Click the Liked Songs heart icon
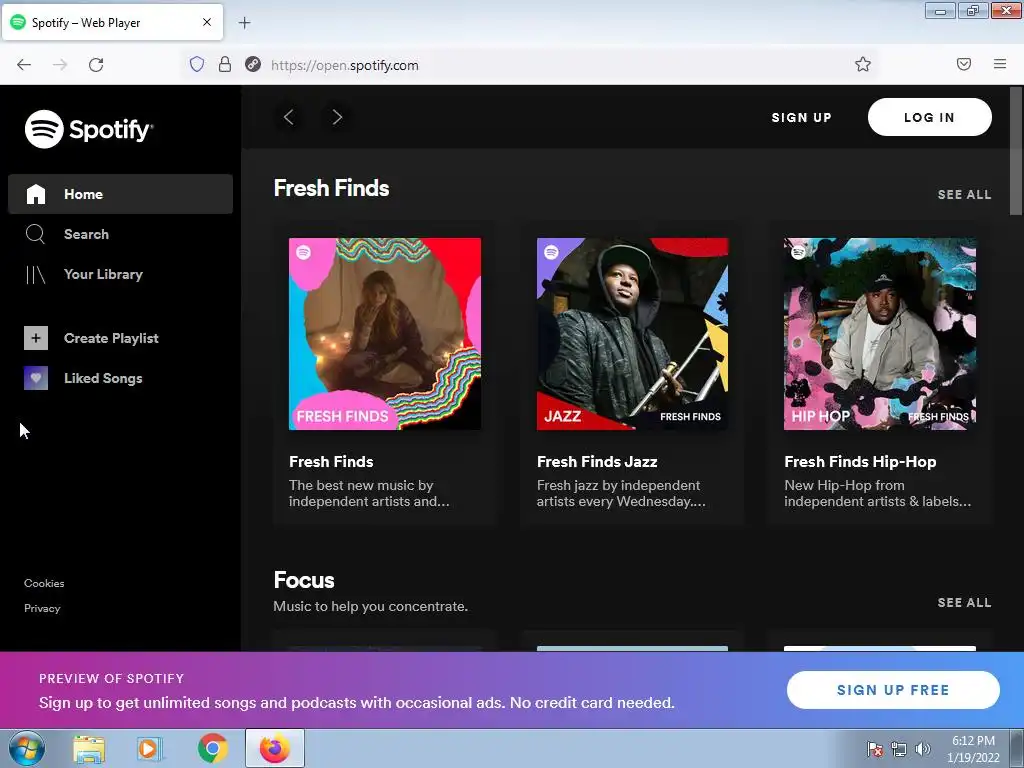 pyautogui.click(x=36, y=378)
